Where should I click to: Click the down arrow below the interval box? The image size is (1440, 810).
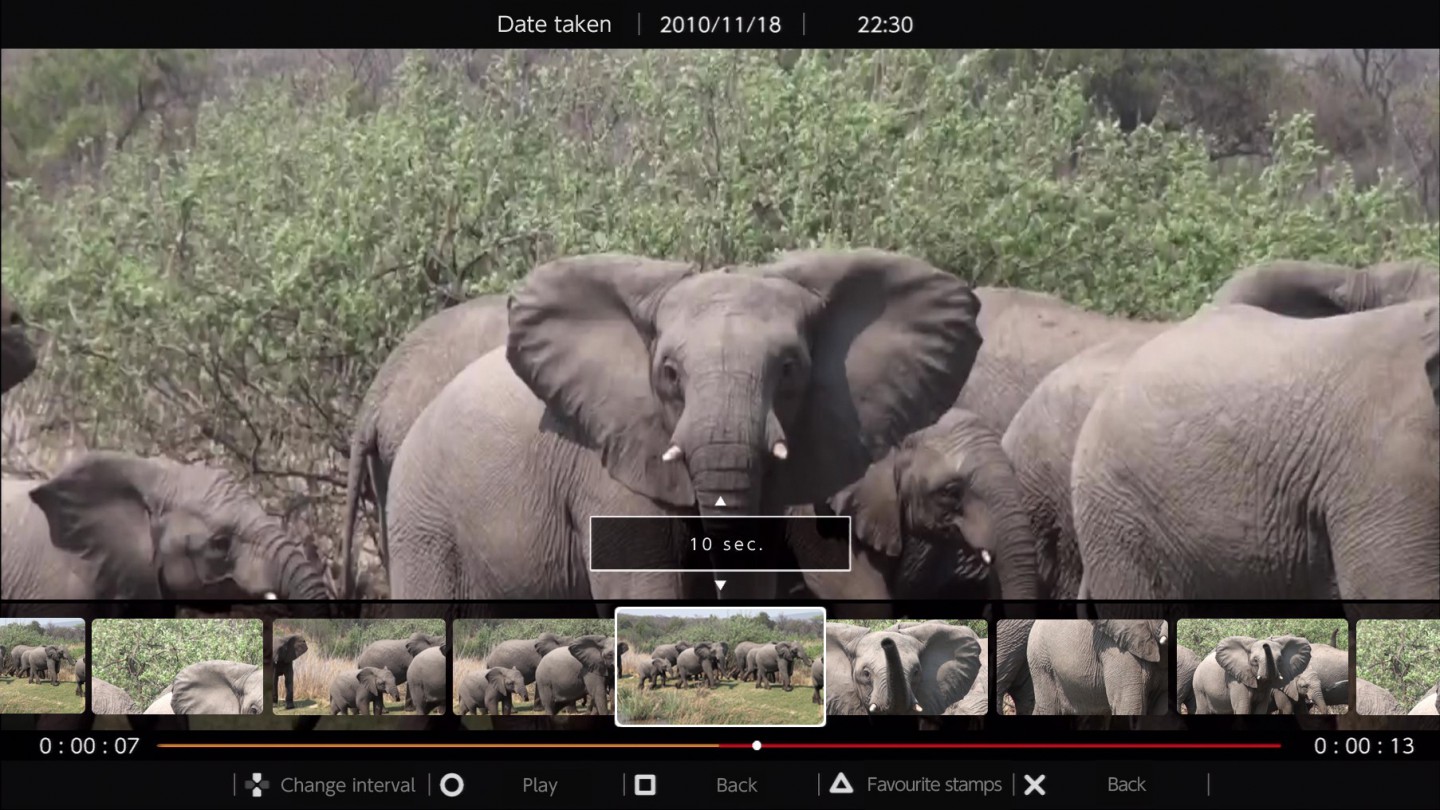point(719,586)
